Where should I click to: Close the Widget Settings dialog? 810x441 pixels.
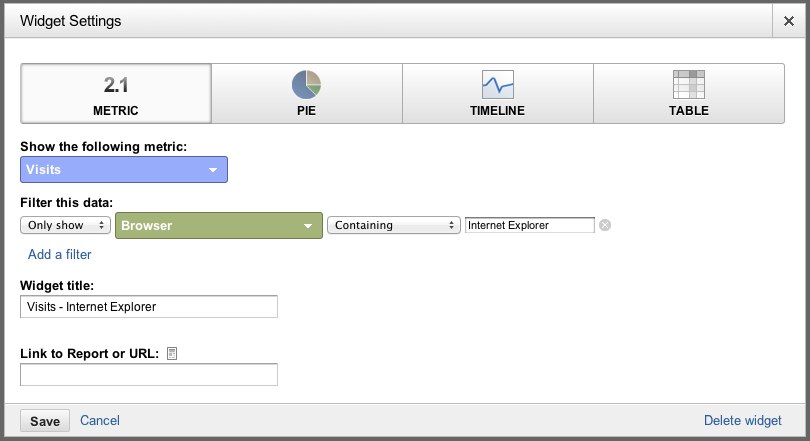(789, 21)
